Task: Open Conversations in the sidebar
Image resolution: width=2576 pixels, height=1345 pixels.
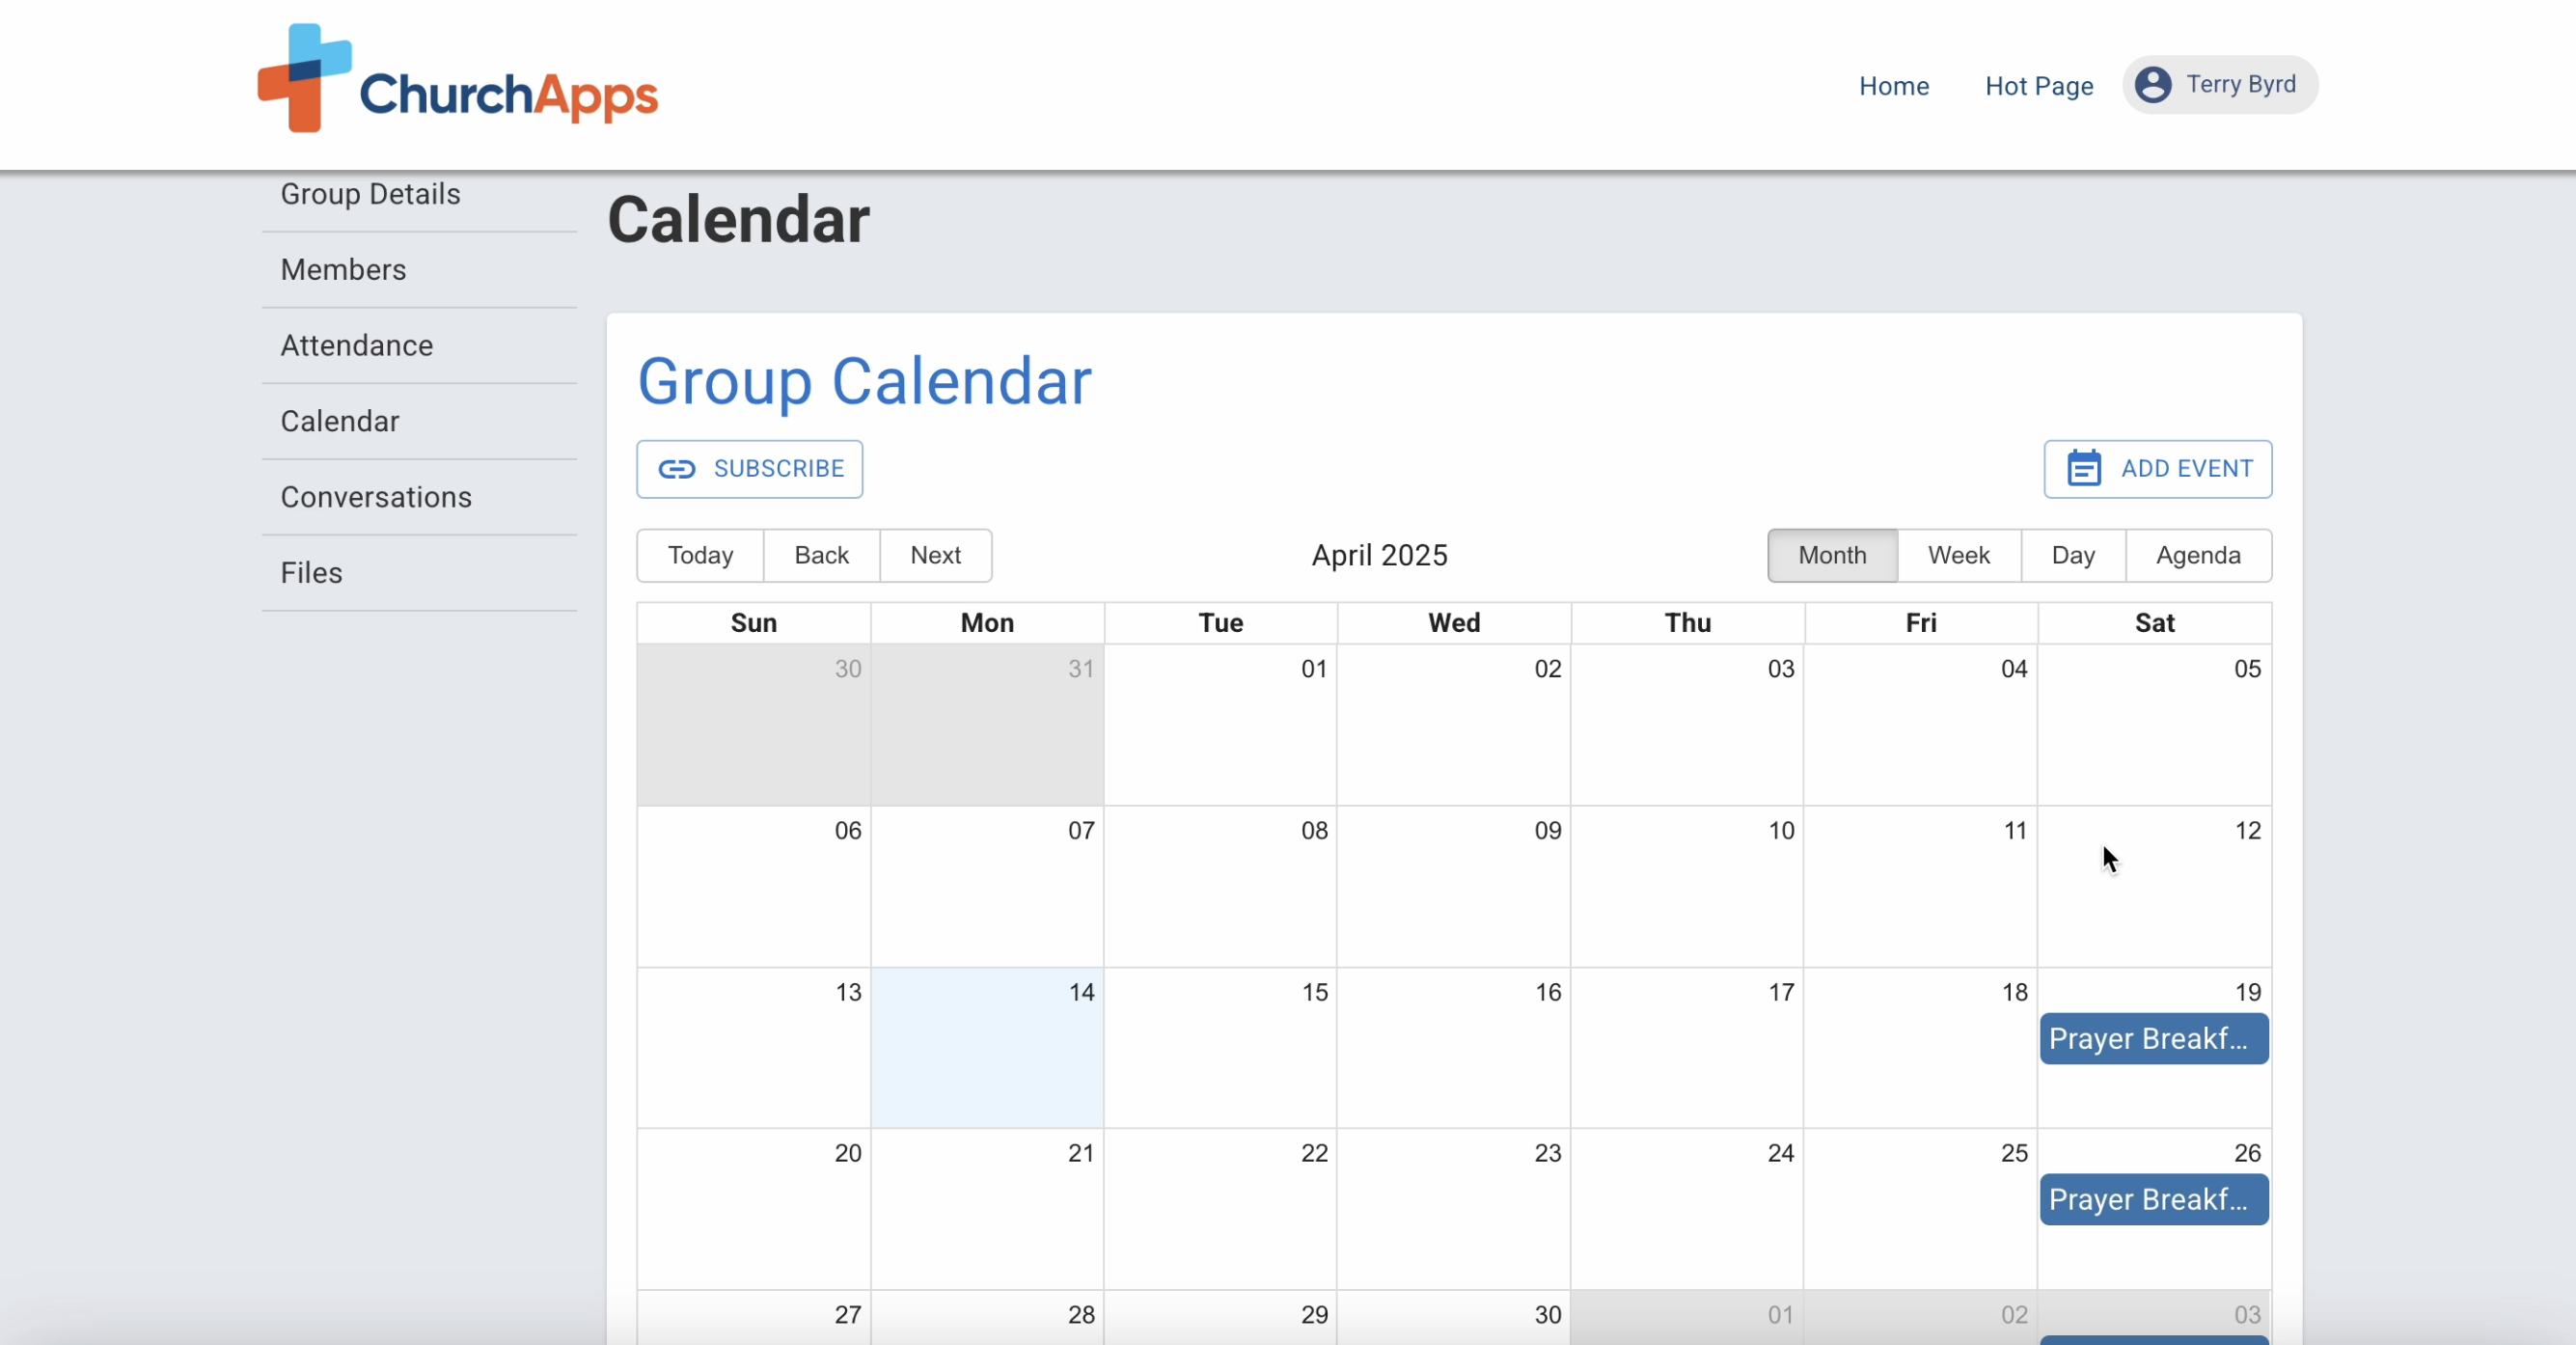Action: [x=375, y=497]
